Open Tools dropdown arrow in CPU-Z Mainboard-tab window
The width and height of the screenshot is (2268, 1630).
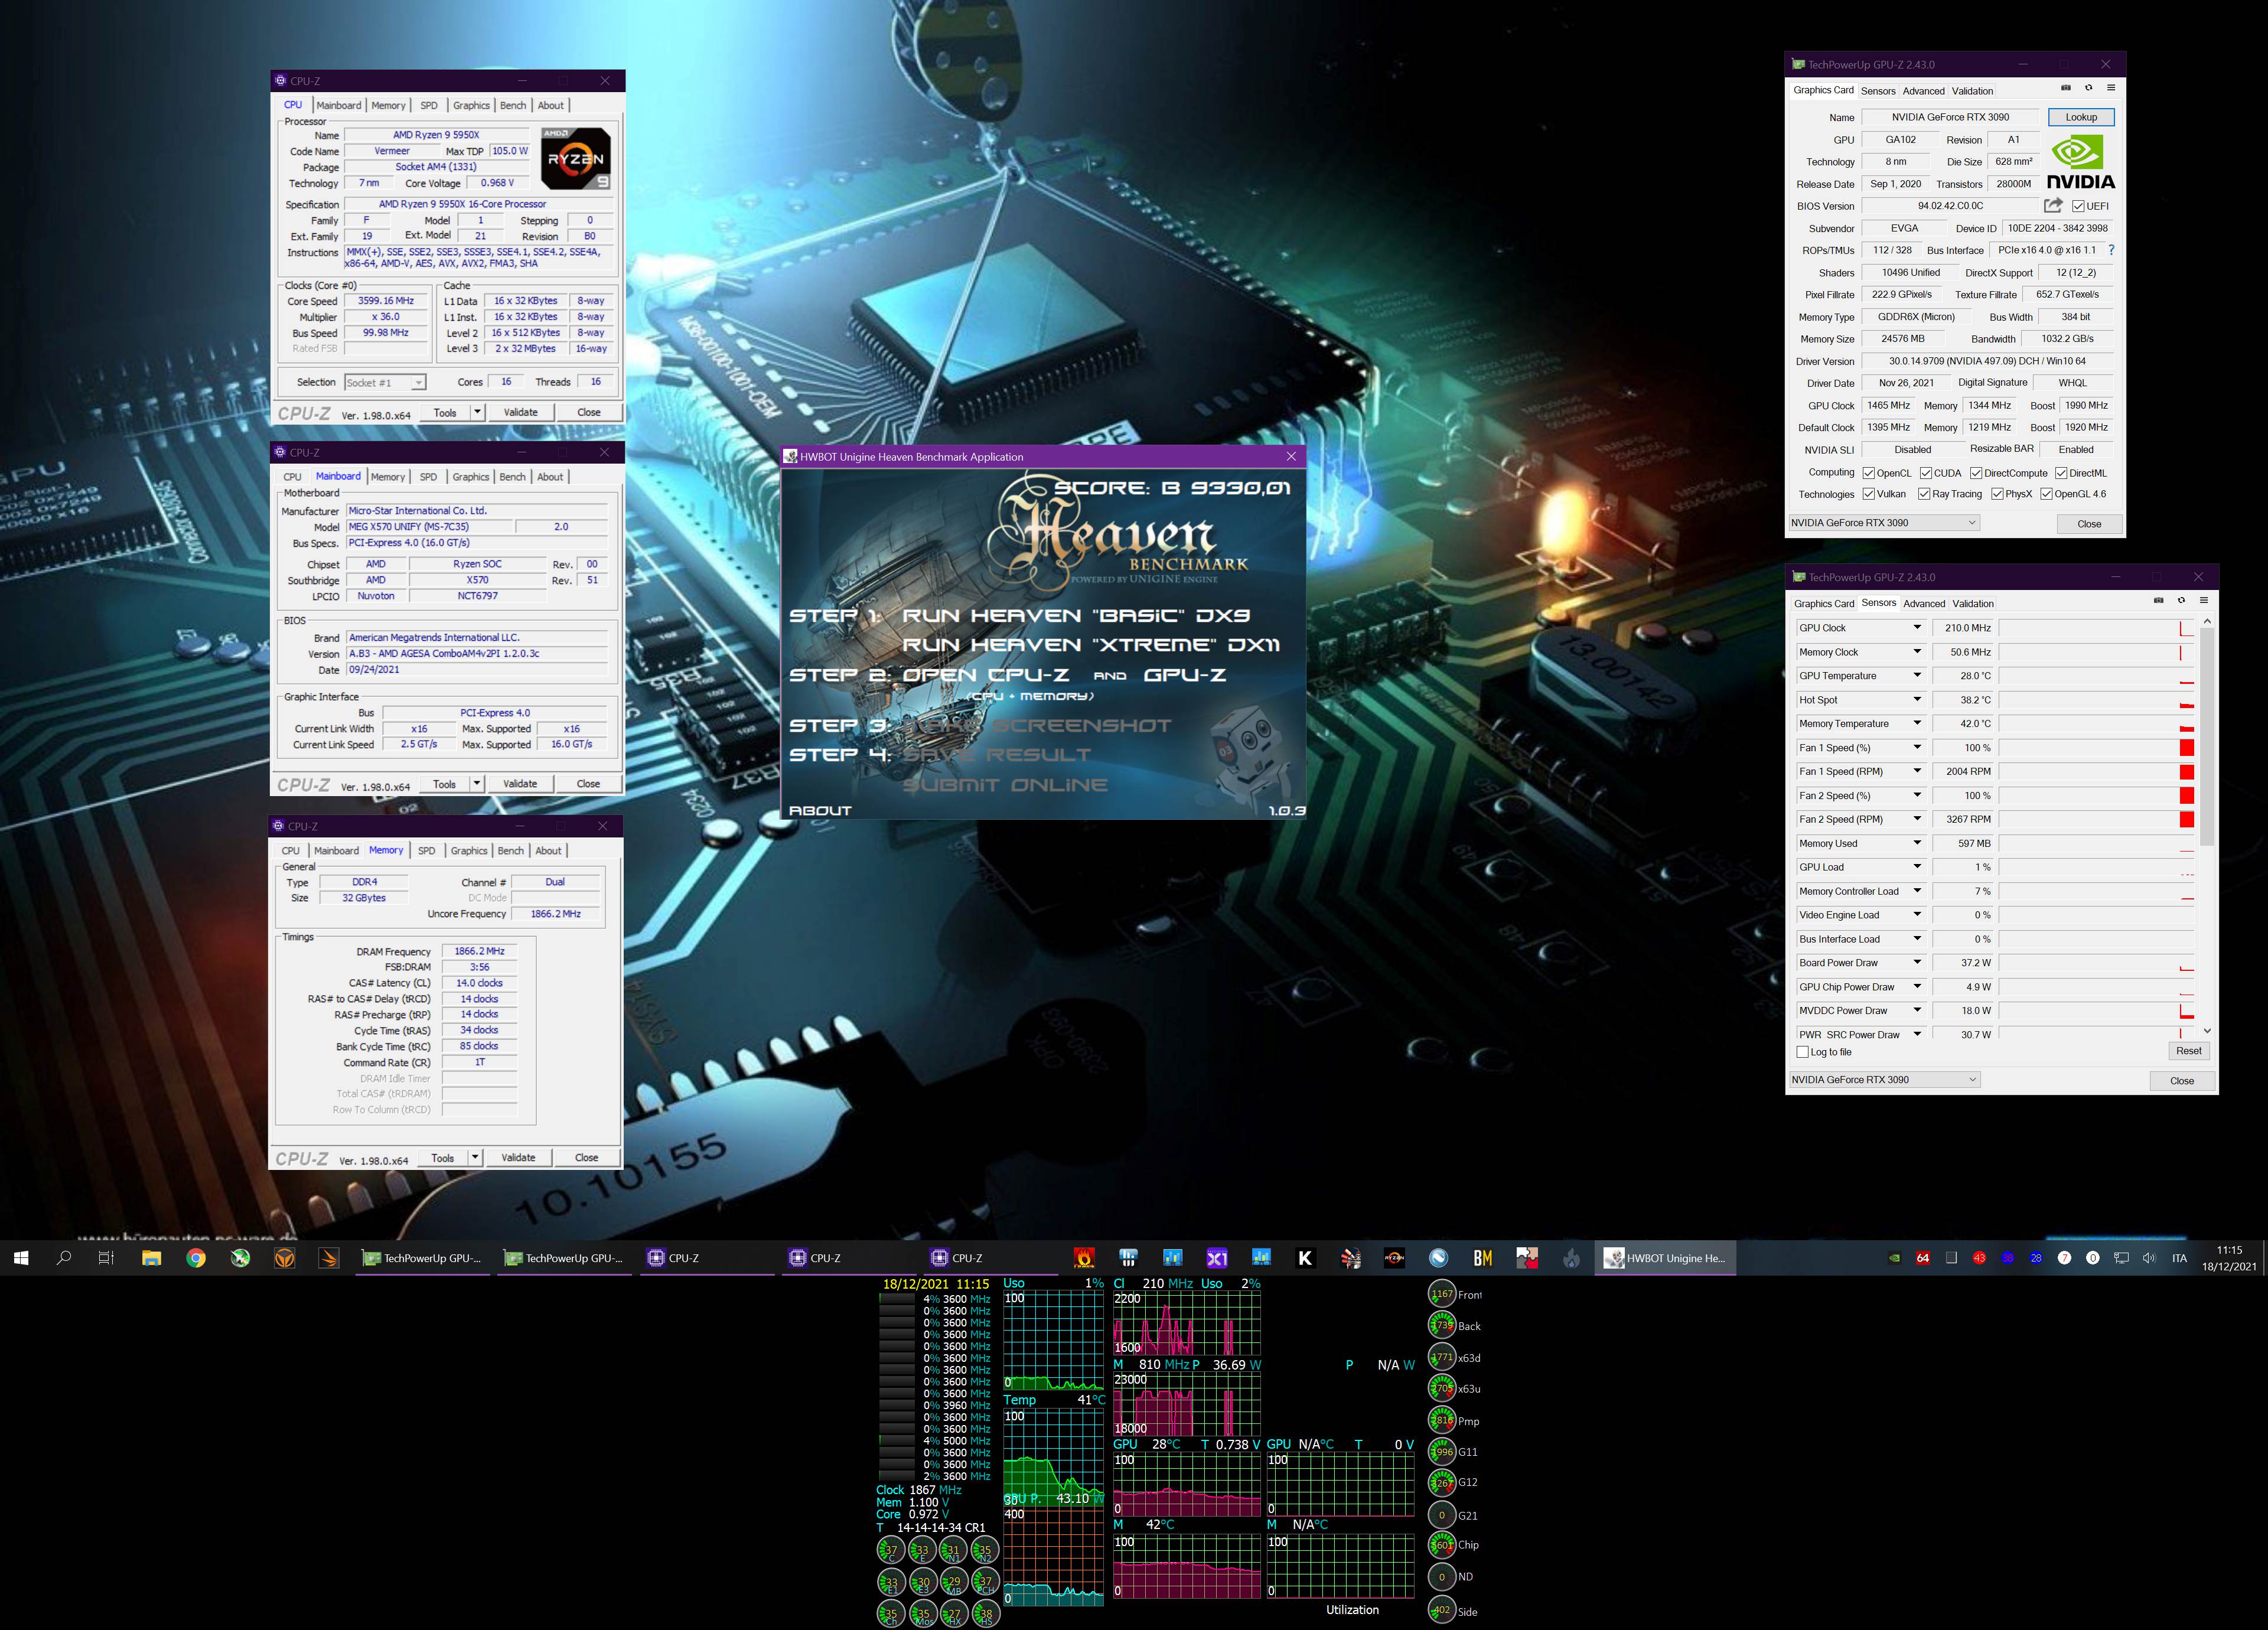(x=477, y=784)
